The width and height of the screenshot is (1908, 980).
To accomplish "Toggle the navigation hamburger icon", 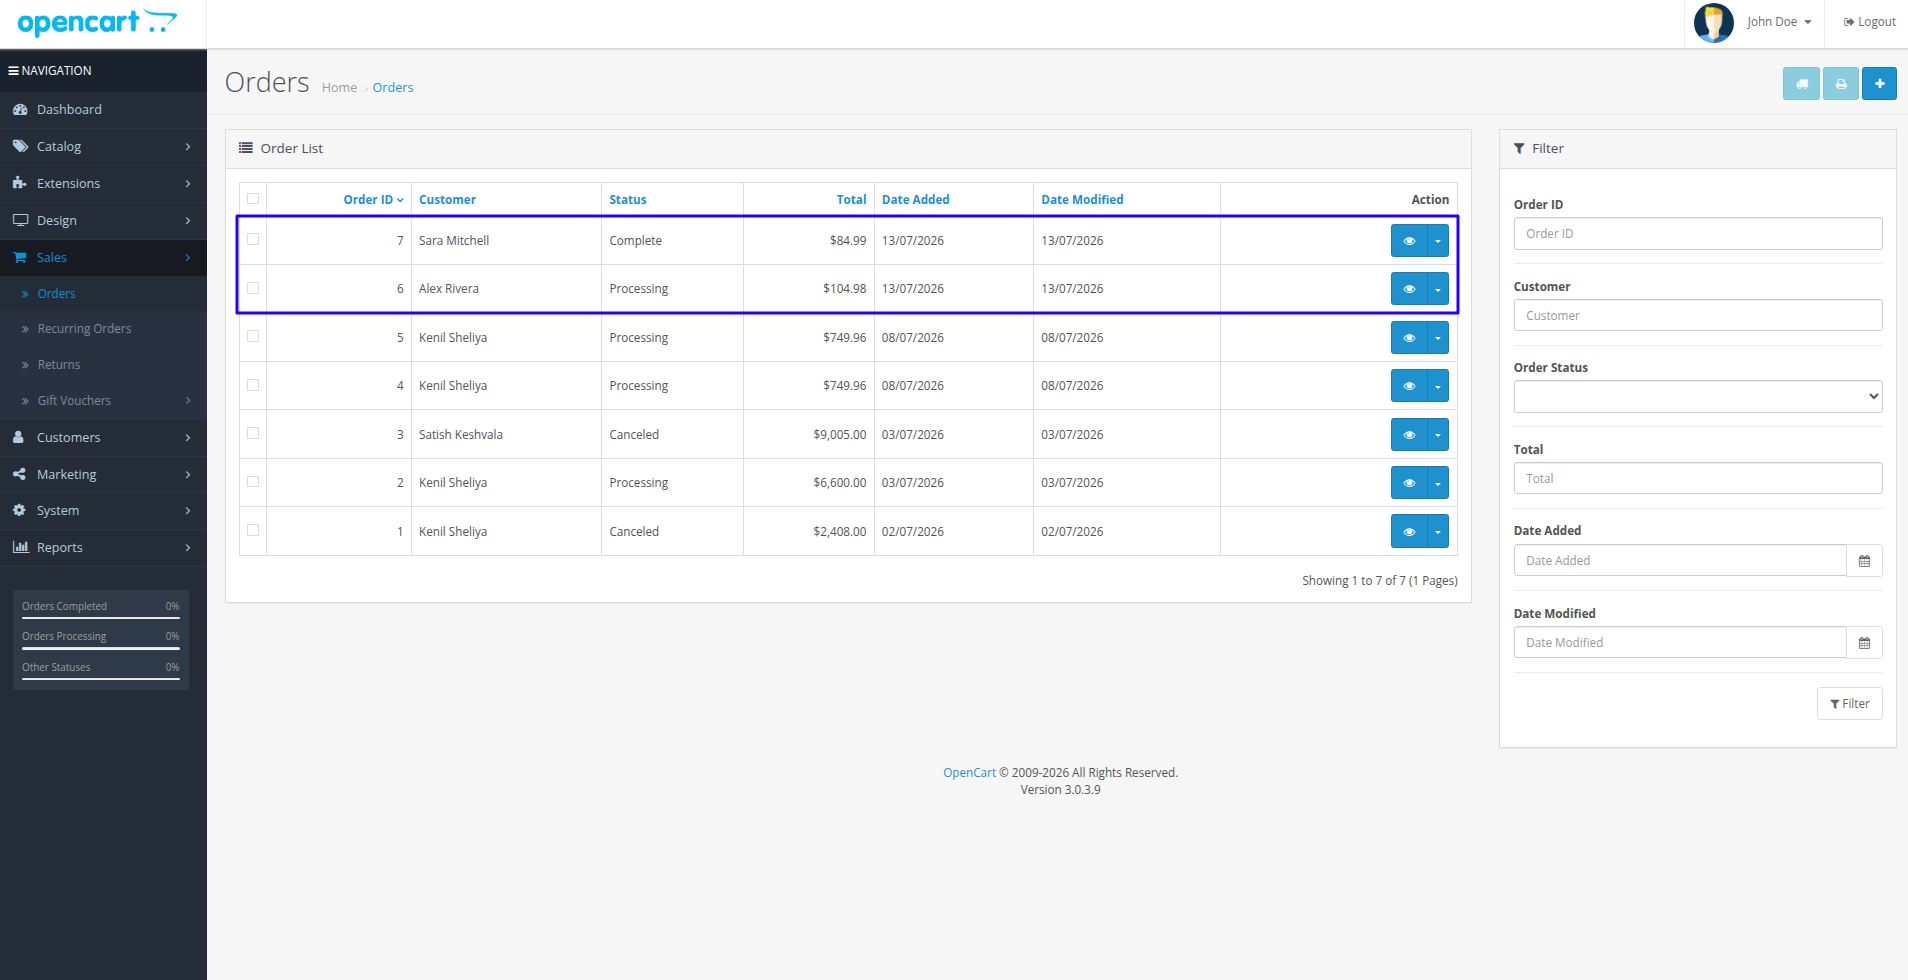I will tap(14, 71).
